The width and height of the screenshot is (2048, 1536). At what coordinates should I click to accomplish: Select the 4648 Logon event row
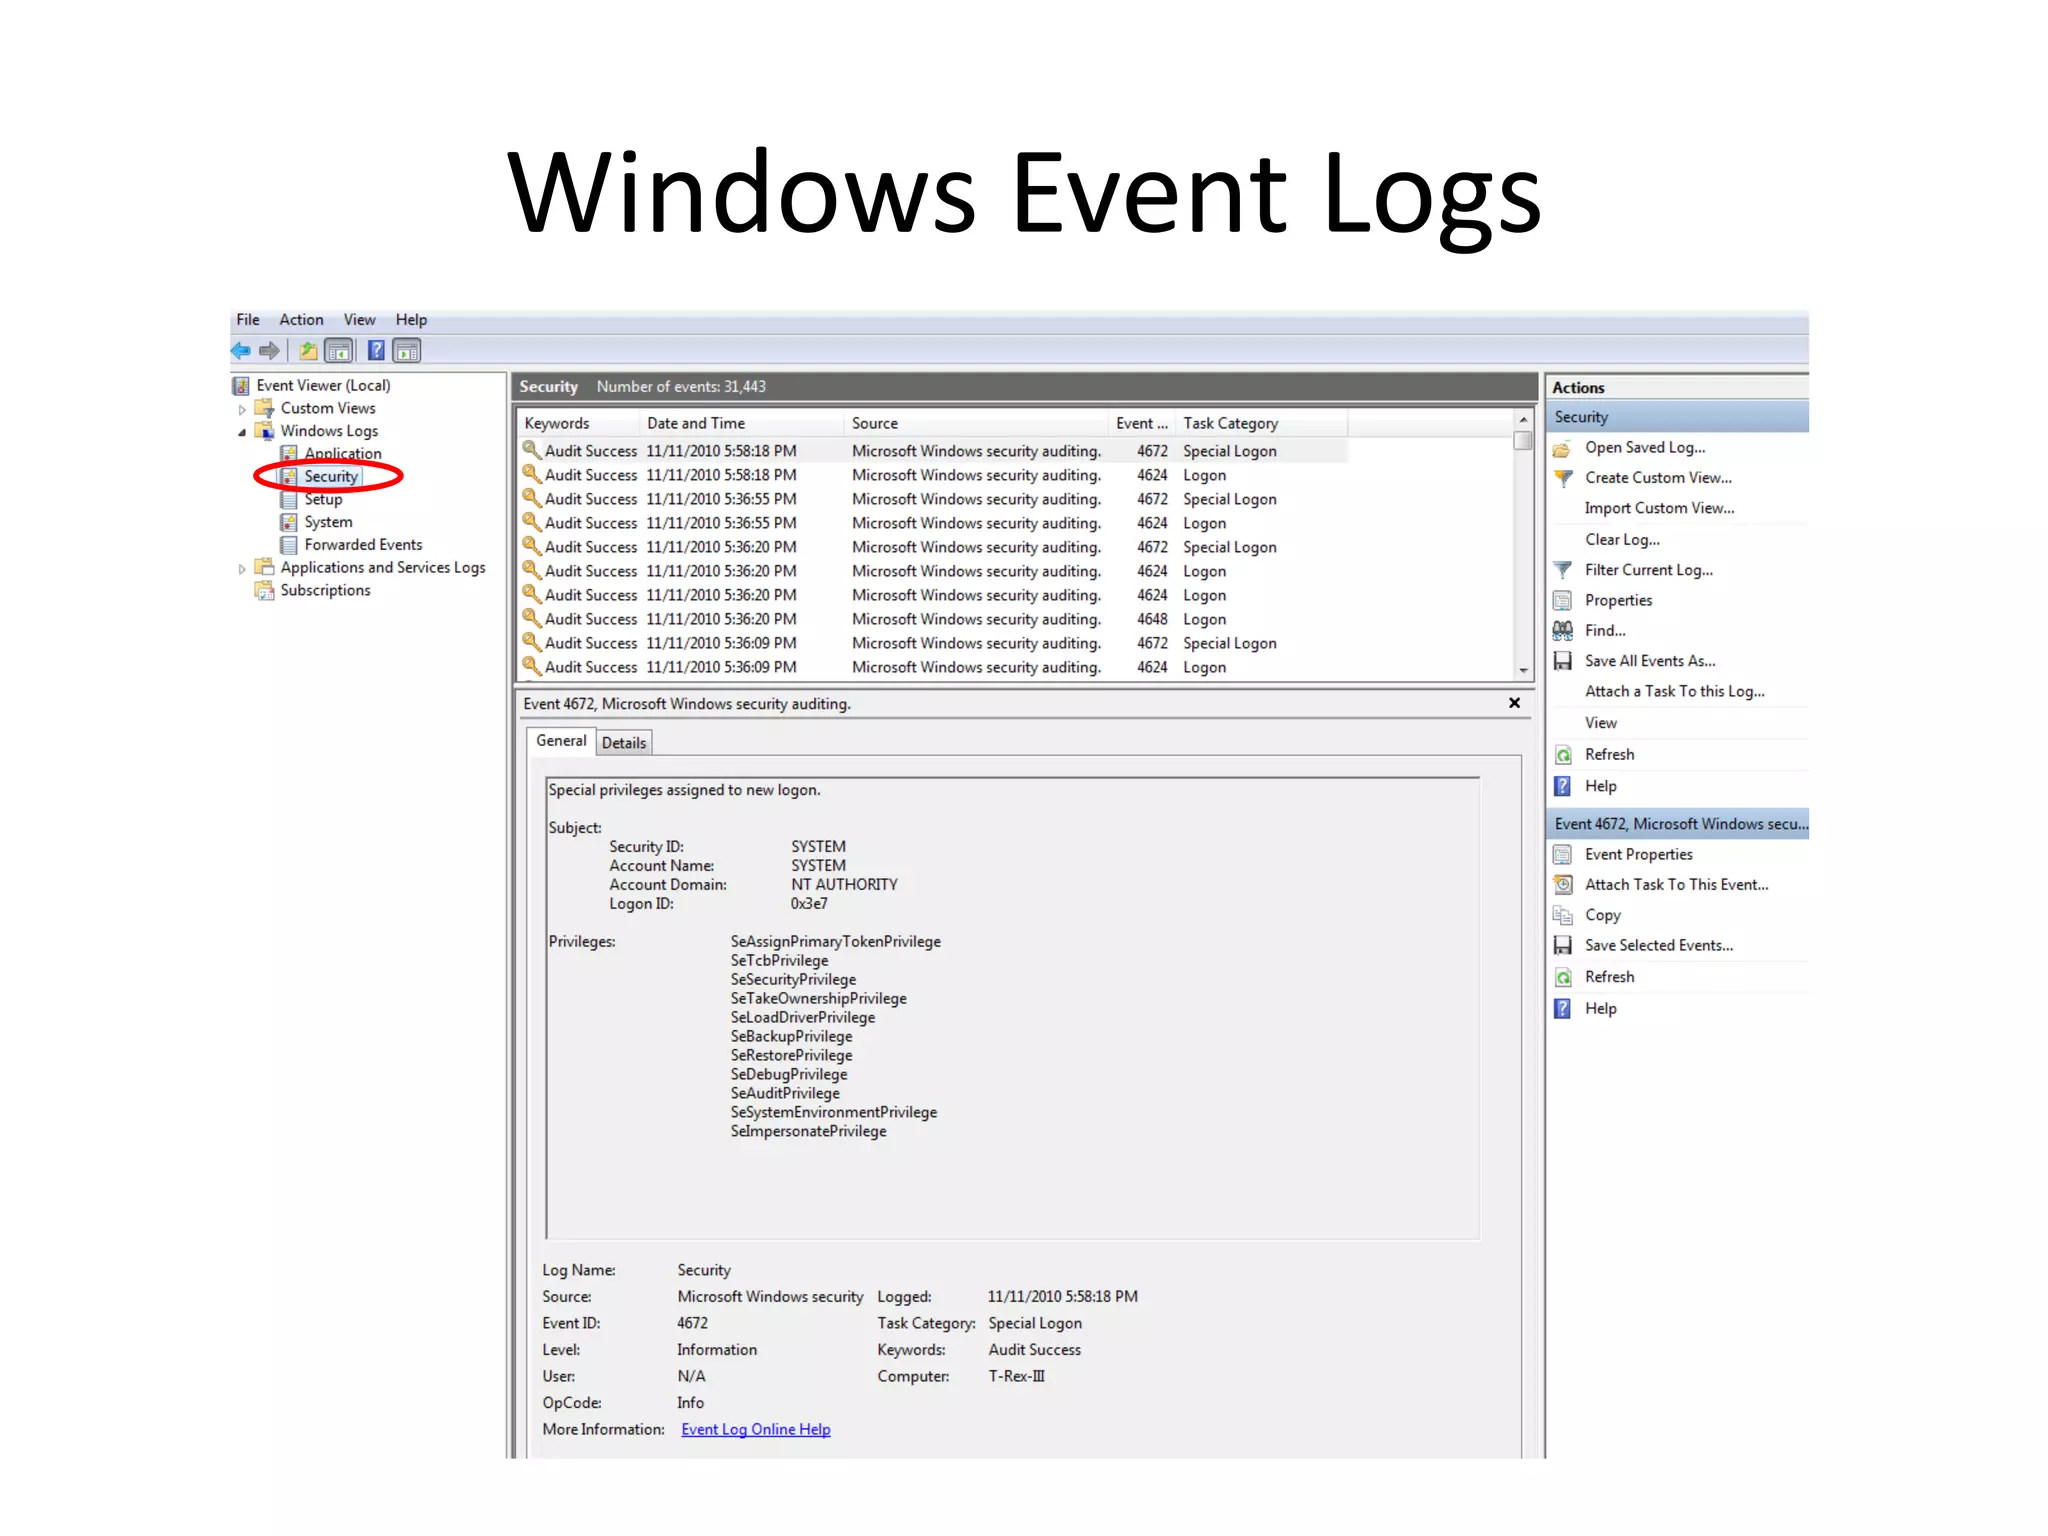[932, 619]
